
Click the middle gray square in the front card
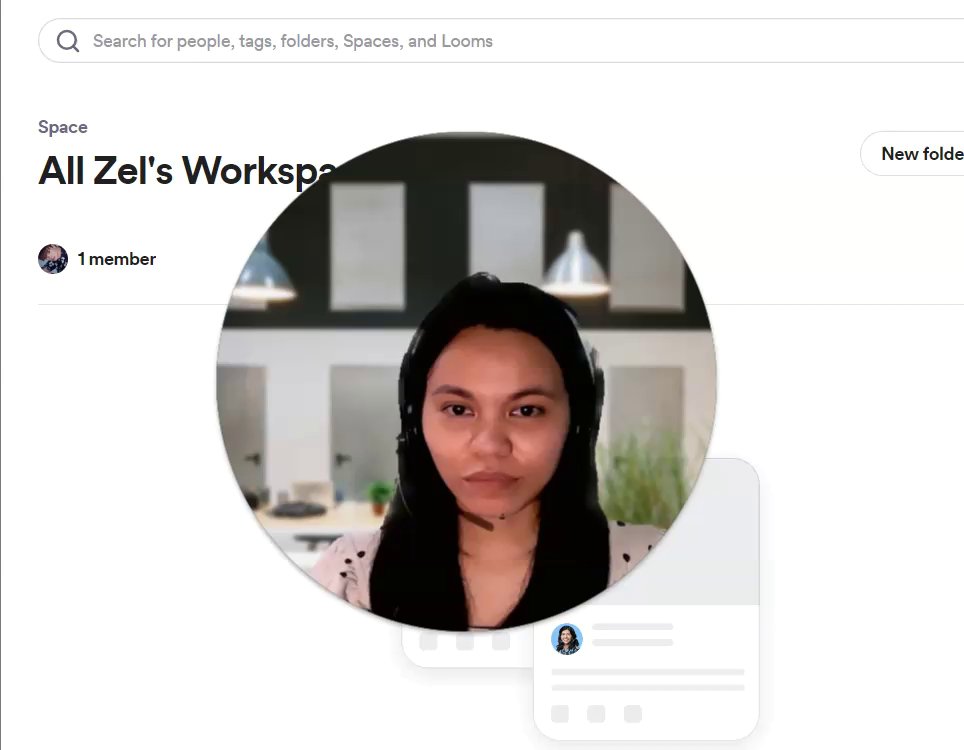pos(596,714)
